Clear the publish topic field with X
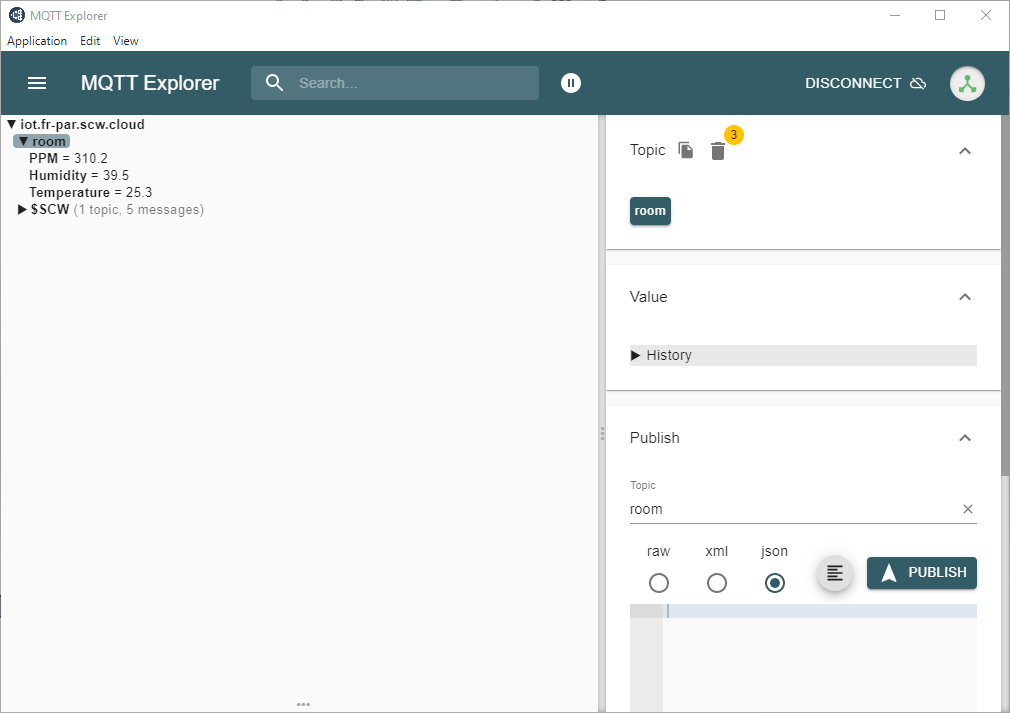This screenshot has height=713, width=1010. coord(967,509)
